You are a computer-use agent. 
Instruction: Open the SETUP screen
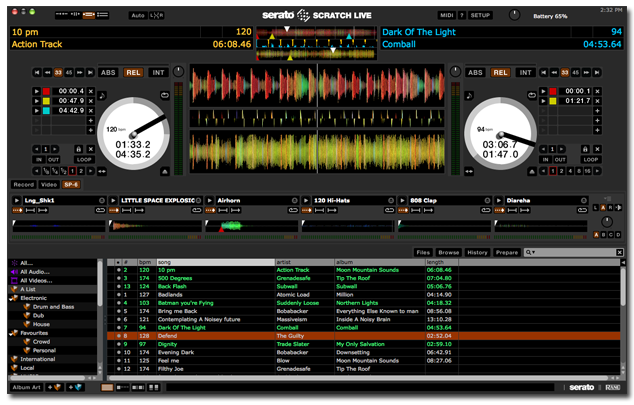[x=480, y=15]
